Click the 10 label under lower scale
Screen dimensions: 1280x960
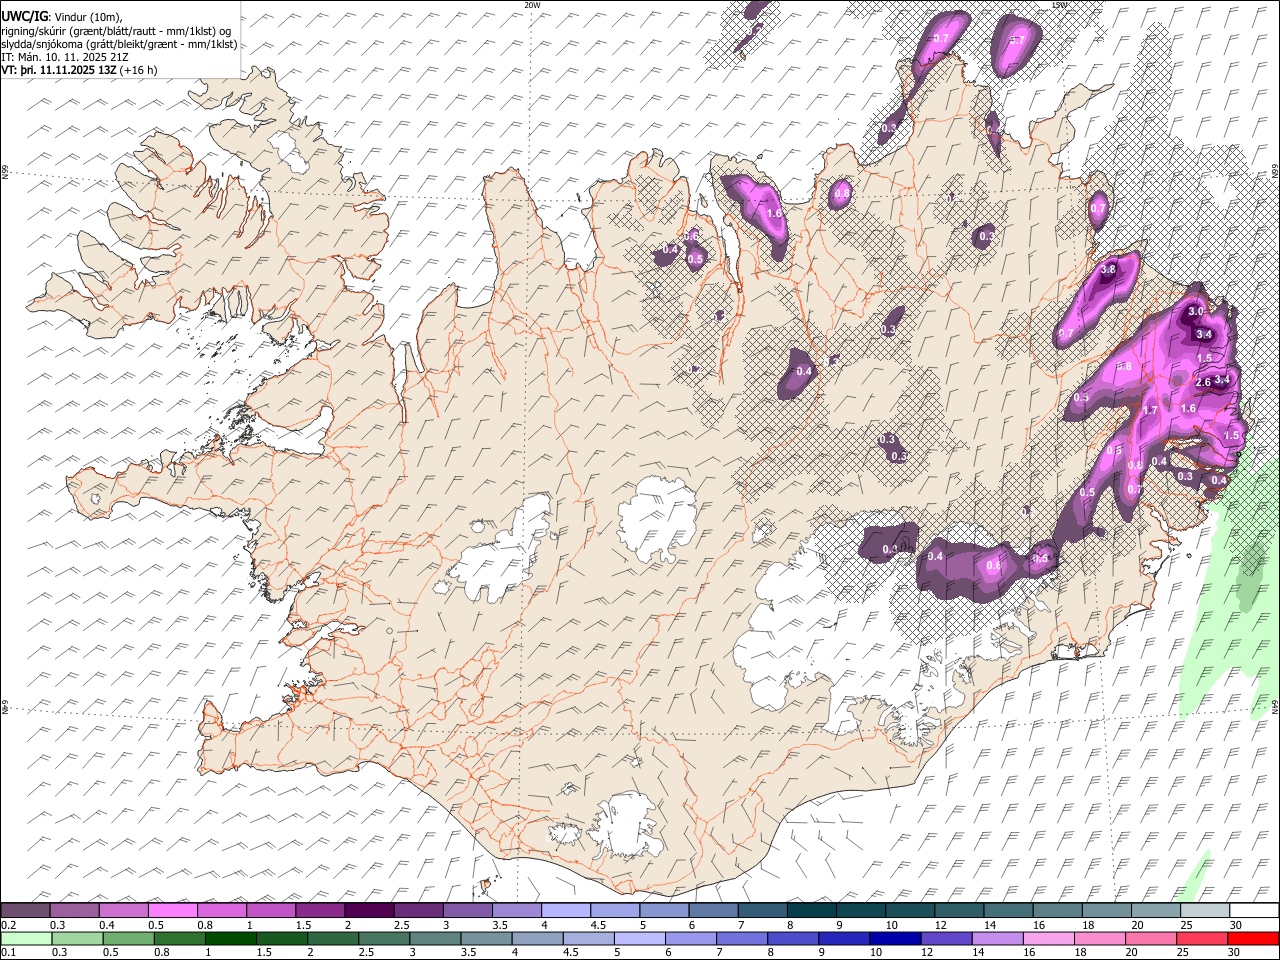click(876, 952)
